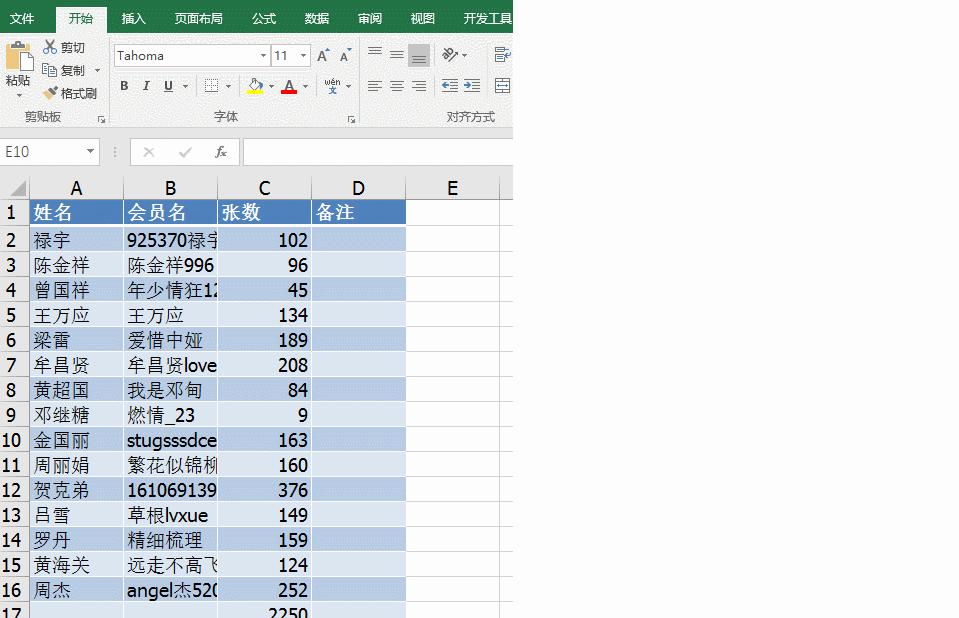Select the Cut scissors icon

pyautogui.click(x=49, y=46)
